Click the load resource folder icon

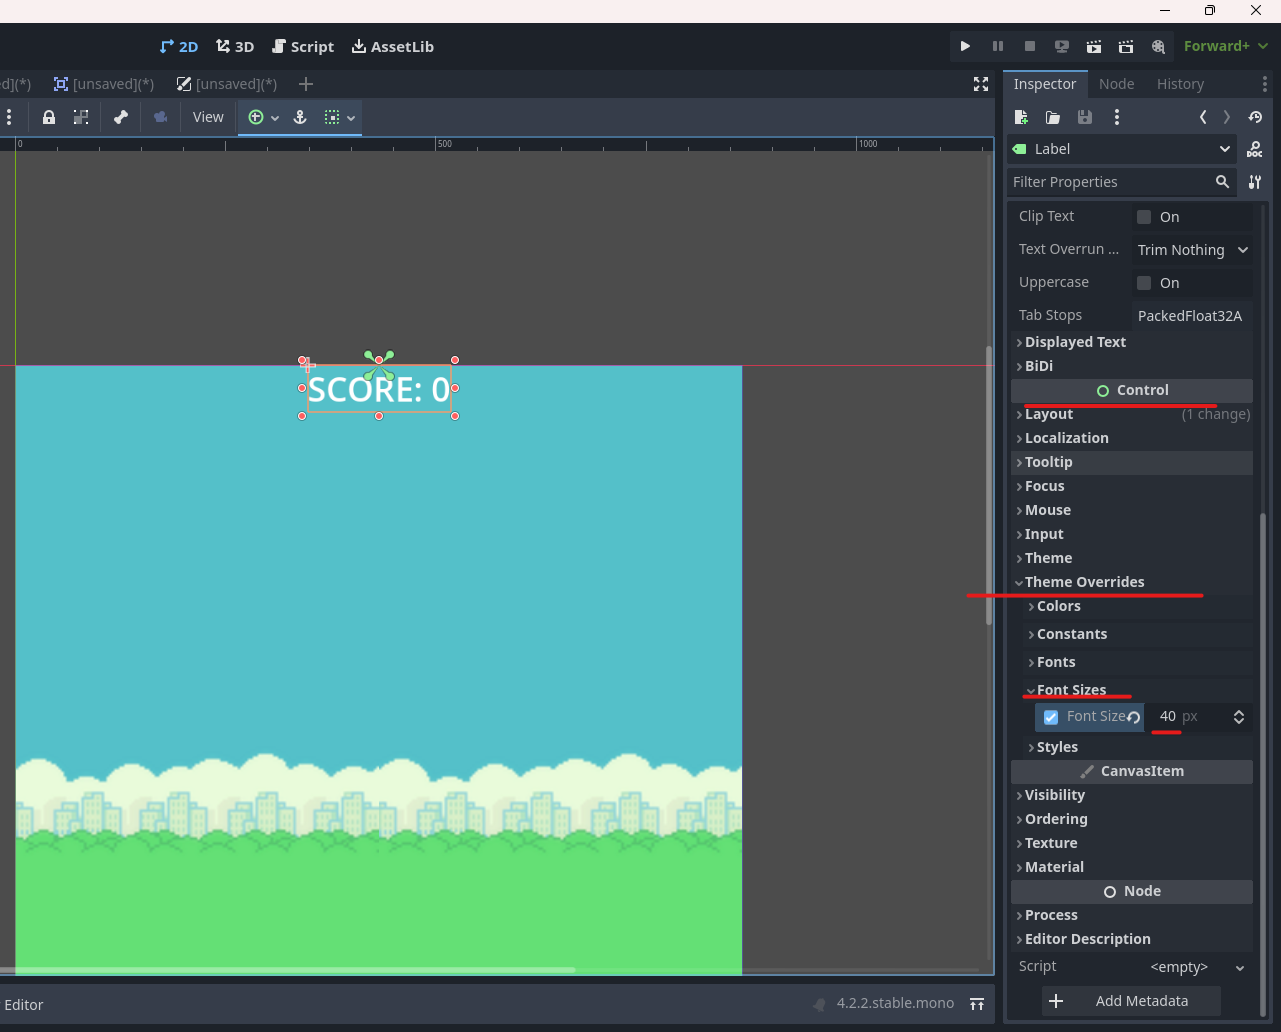tap(1053, 117)
